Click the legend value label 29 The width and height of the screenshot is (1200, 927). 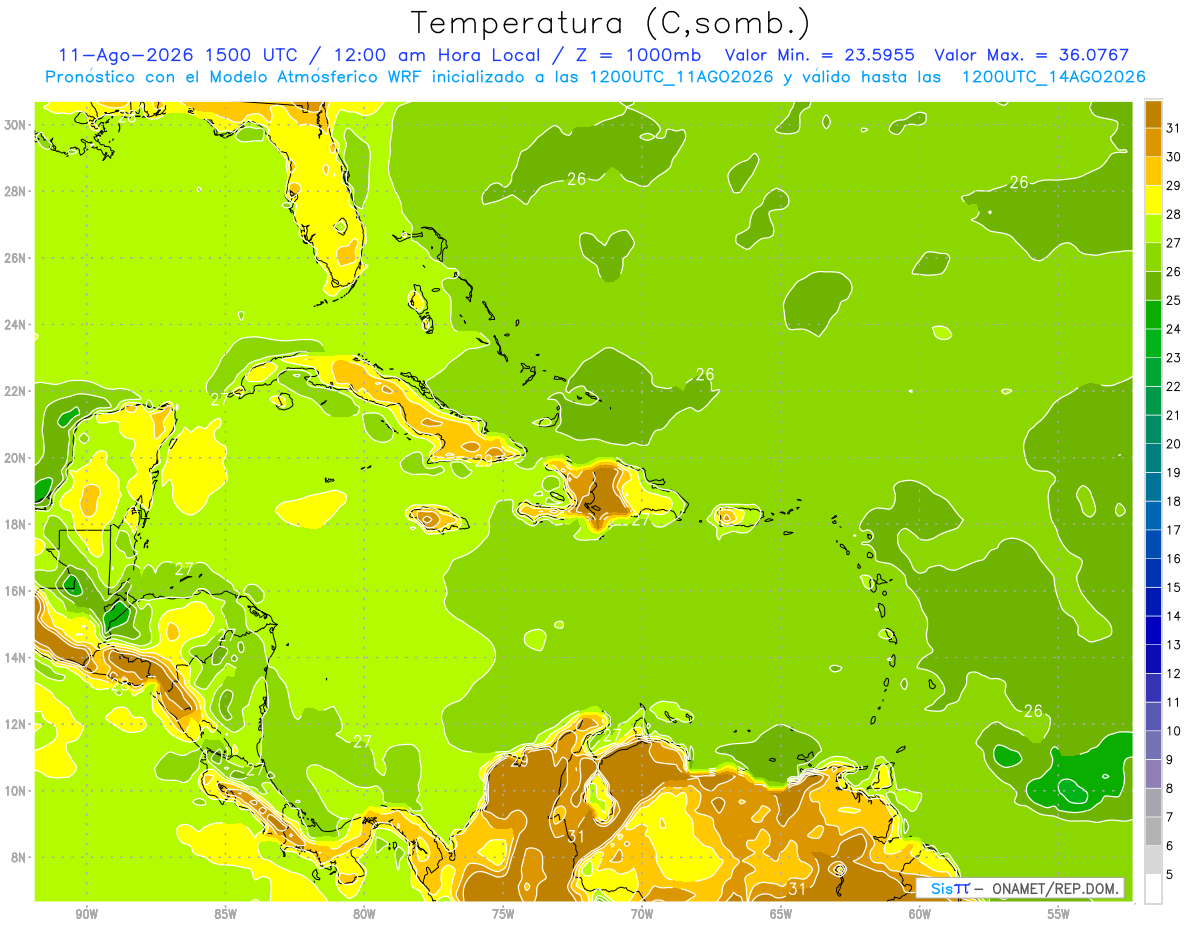tap(1174, 185)
